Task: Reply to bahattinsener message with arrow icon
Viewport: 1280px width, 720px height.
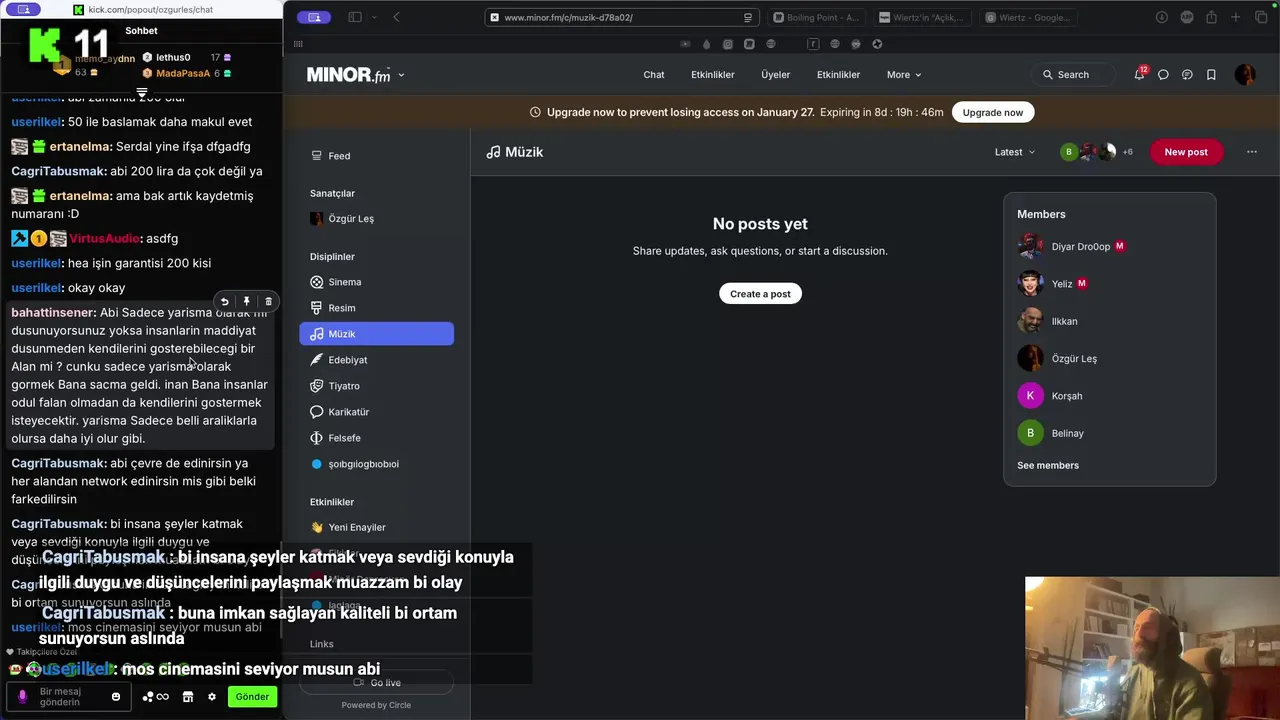Action: pos(225,301)
